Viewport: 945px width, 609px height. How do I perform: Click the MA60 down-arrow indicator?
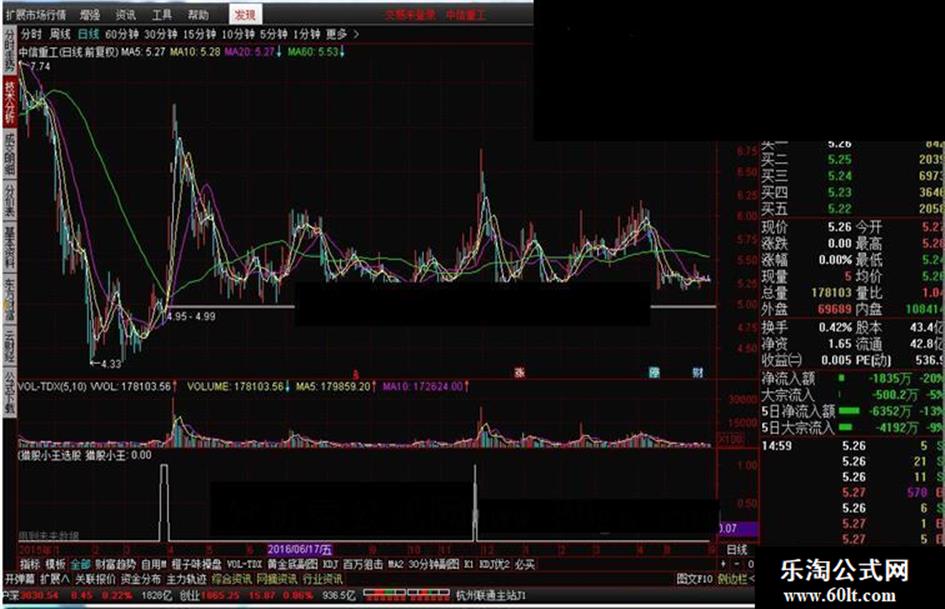pos(342,52)
